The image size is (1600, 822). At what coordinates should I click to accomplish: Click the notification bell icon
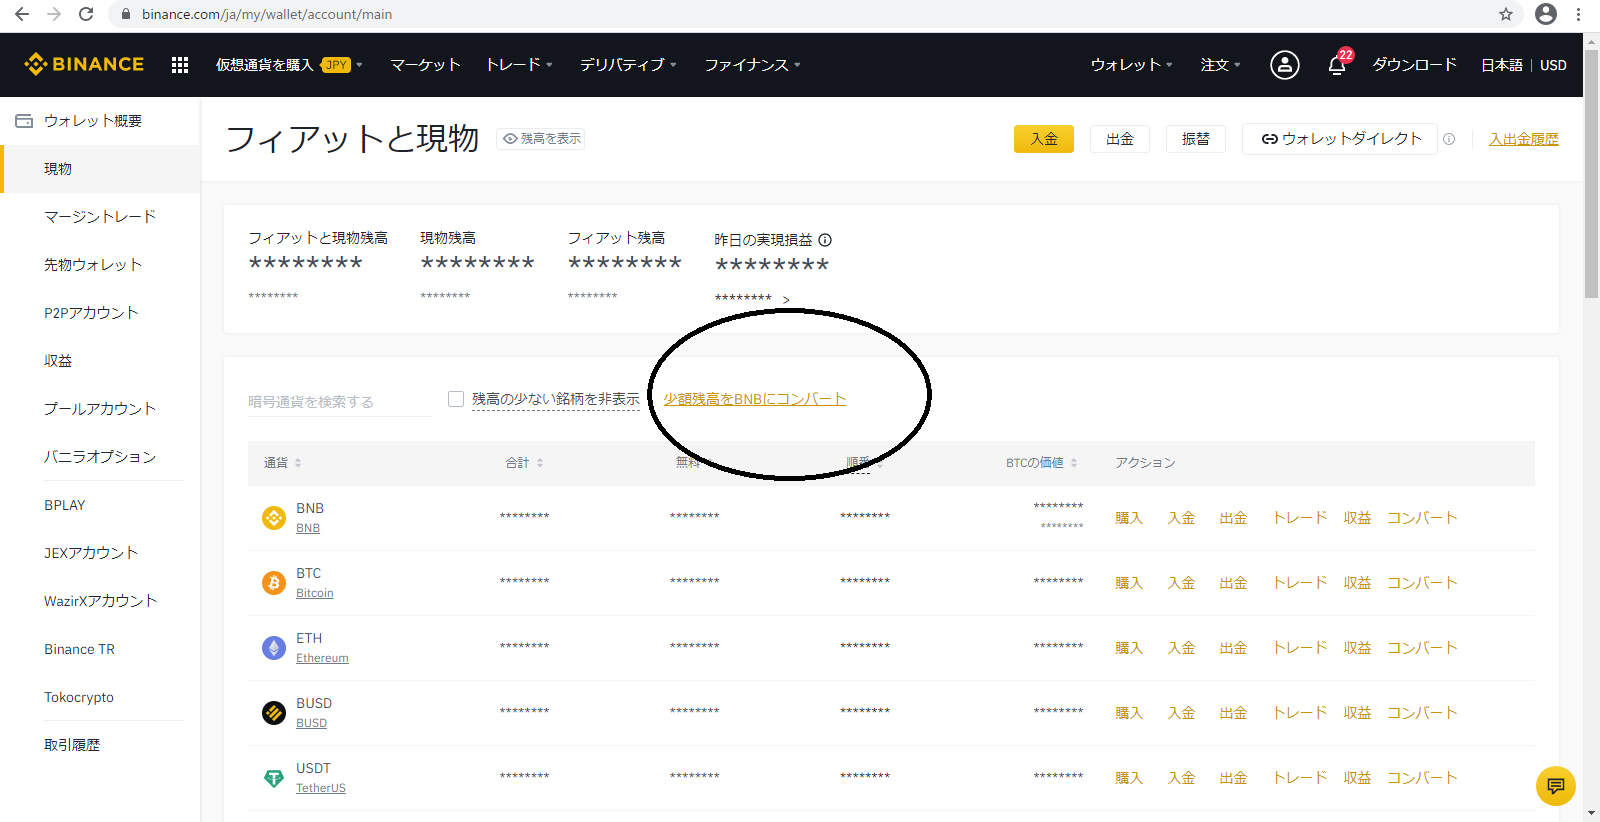1337,65
